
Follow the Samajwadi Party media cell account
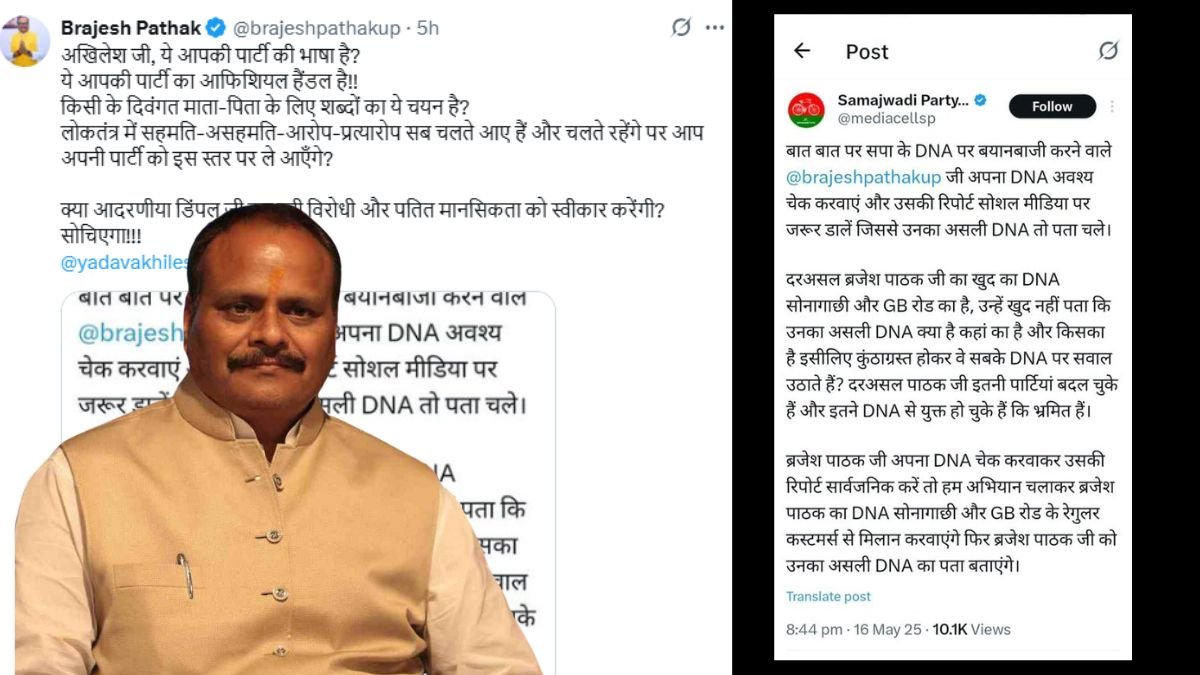[1052, 106]
